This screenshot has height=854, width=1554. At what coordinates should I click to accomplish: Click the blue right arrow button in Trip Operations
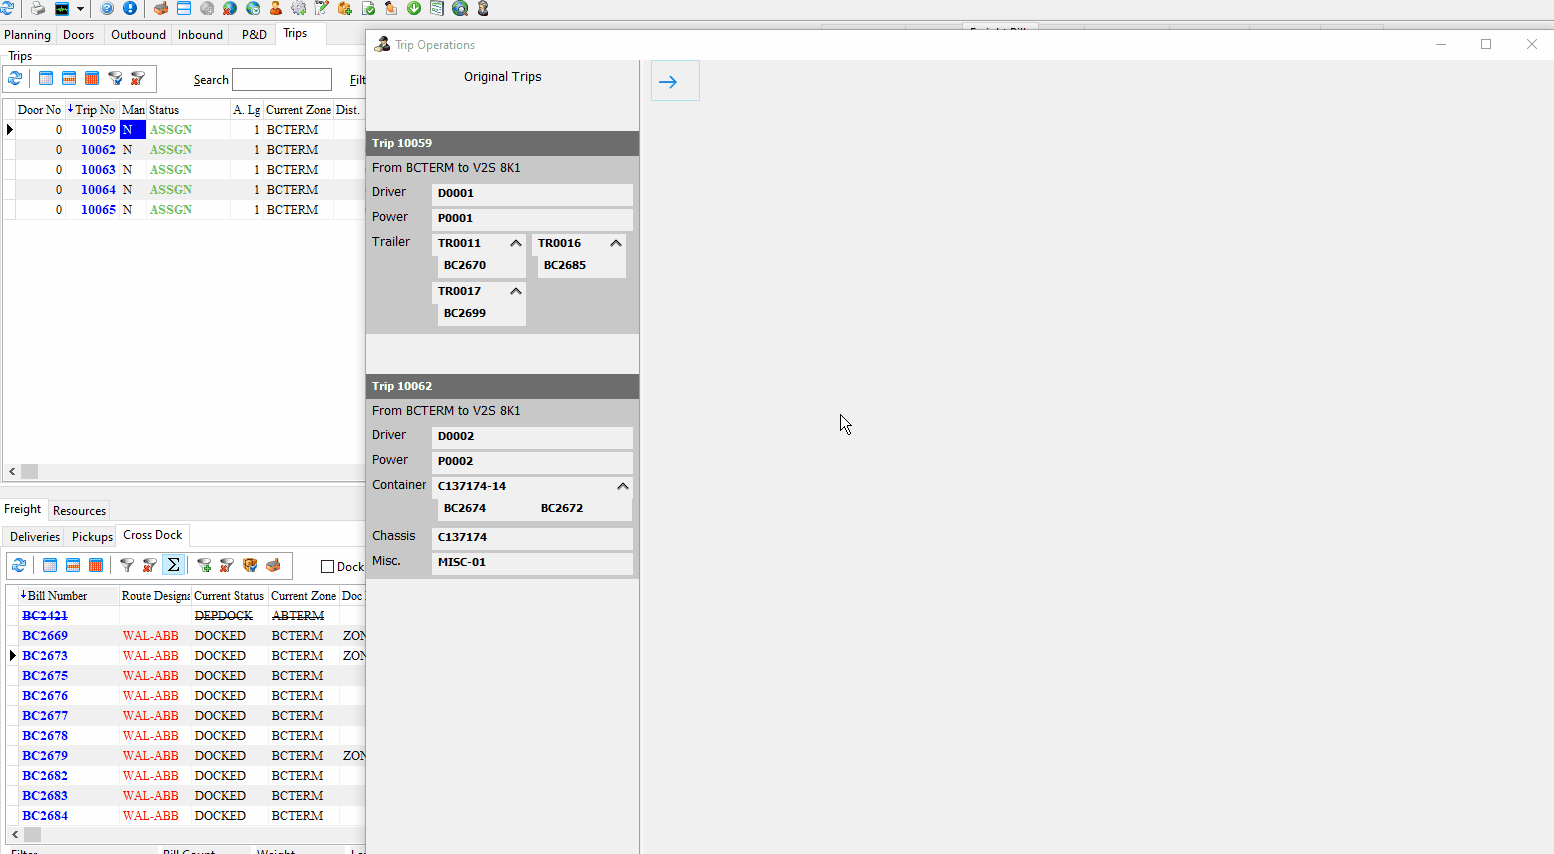coord(675,81)
